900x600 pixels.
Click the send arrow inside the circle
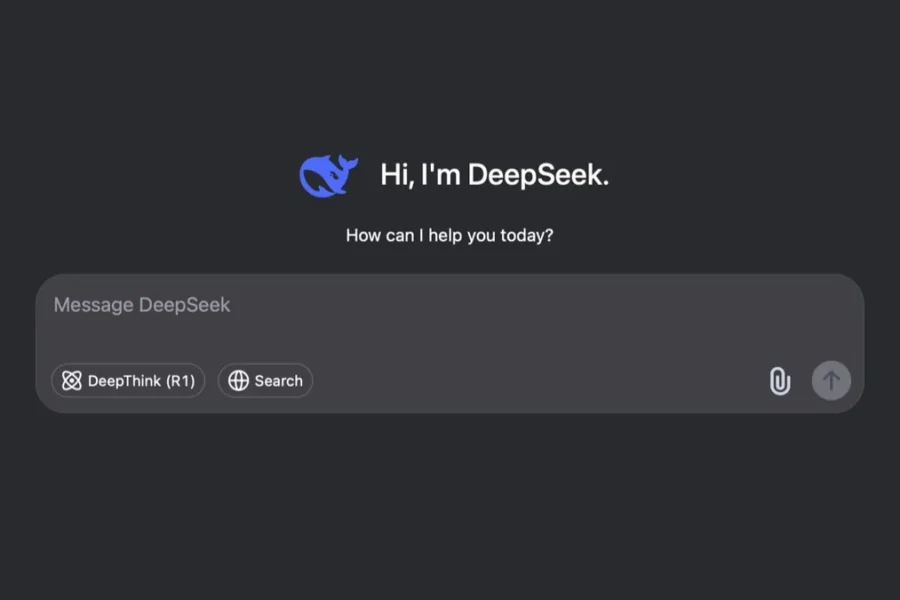tap(831, 381)
